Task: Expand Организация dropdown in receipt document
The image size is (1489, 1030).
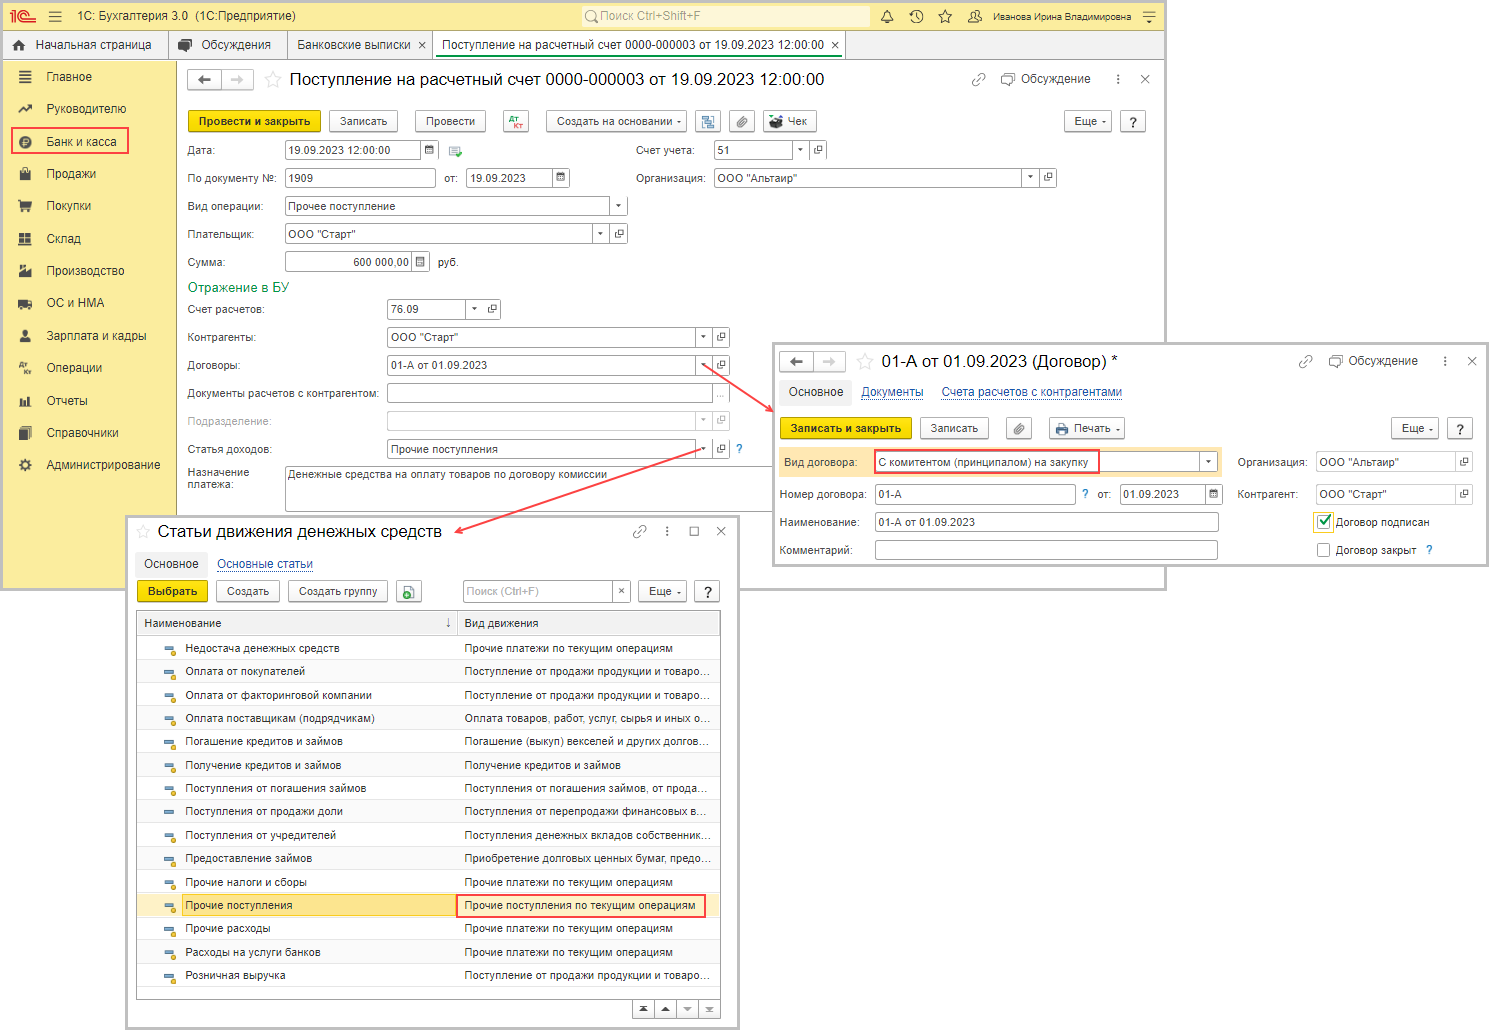Action: coord(1030,178)
